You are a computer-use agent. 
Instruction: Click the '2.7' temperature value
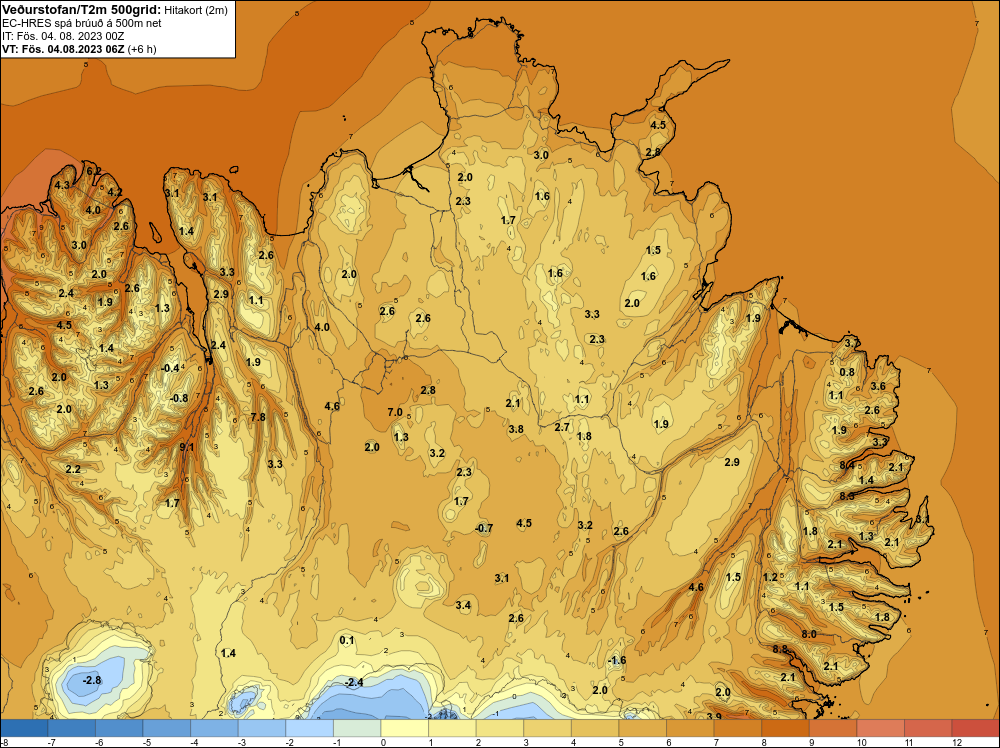(x=562, y=427)
